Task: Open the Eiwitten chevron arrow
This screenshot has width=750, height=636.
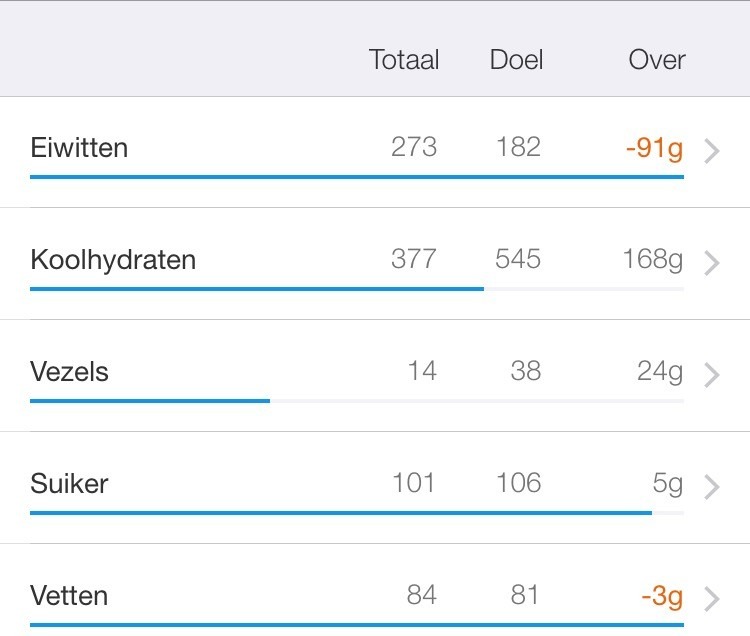Action: click(x=712, y=151)
